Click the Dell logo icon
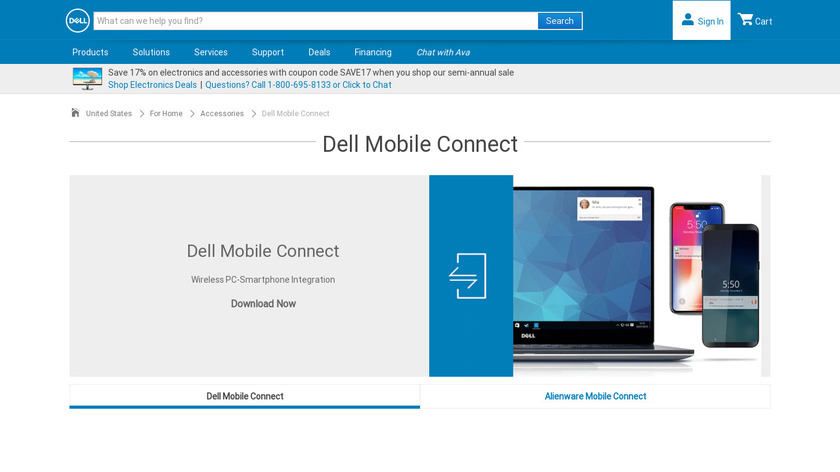 [78, 21]
